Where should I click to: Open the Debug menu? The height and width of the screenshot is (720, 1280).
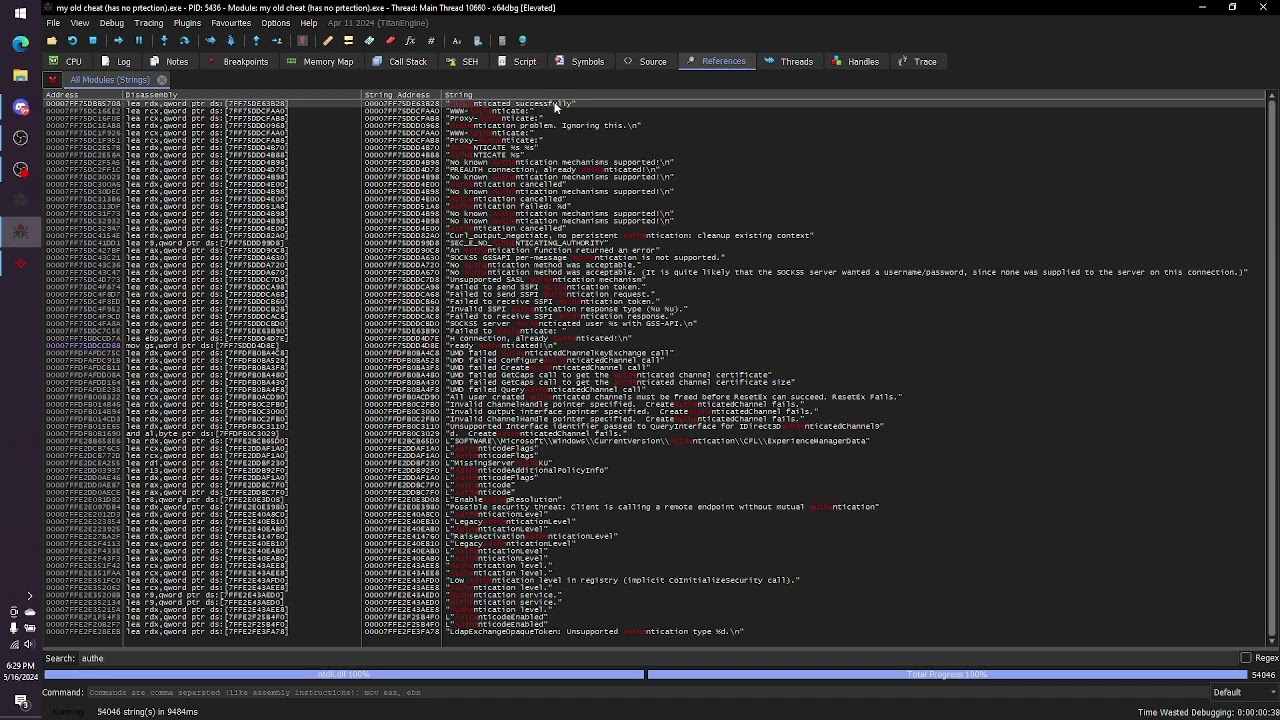tap(112, 23)
